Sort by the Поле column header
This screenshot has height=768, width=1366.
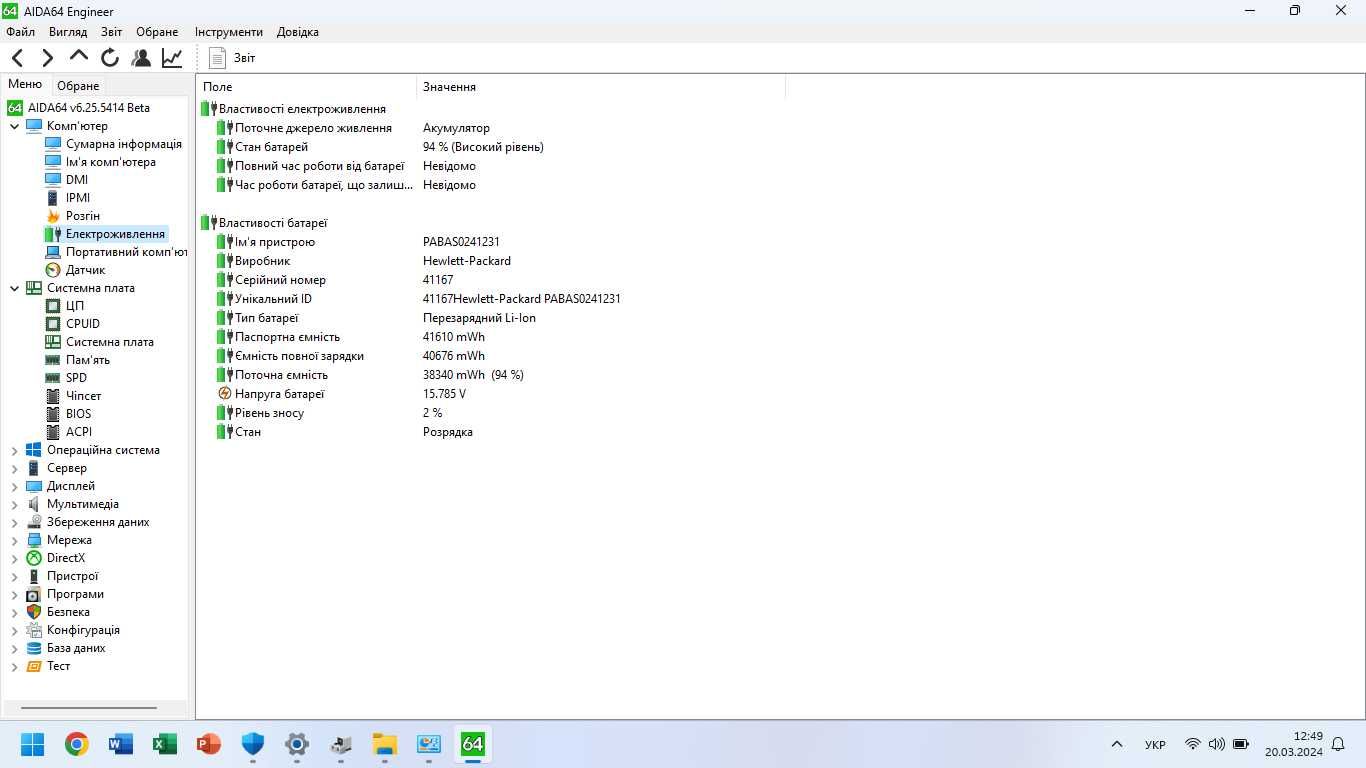(306, 87)
